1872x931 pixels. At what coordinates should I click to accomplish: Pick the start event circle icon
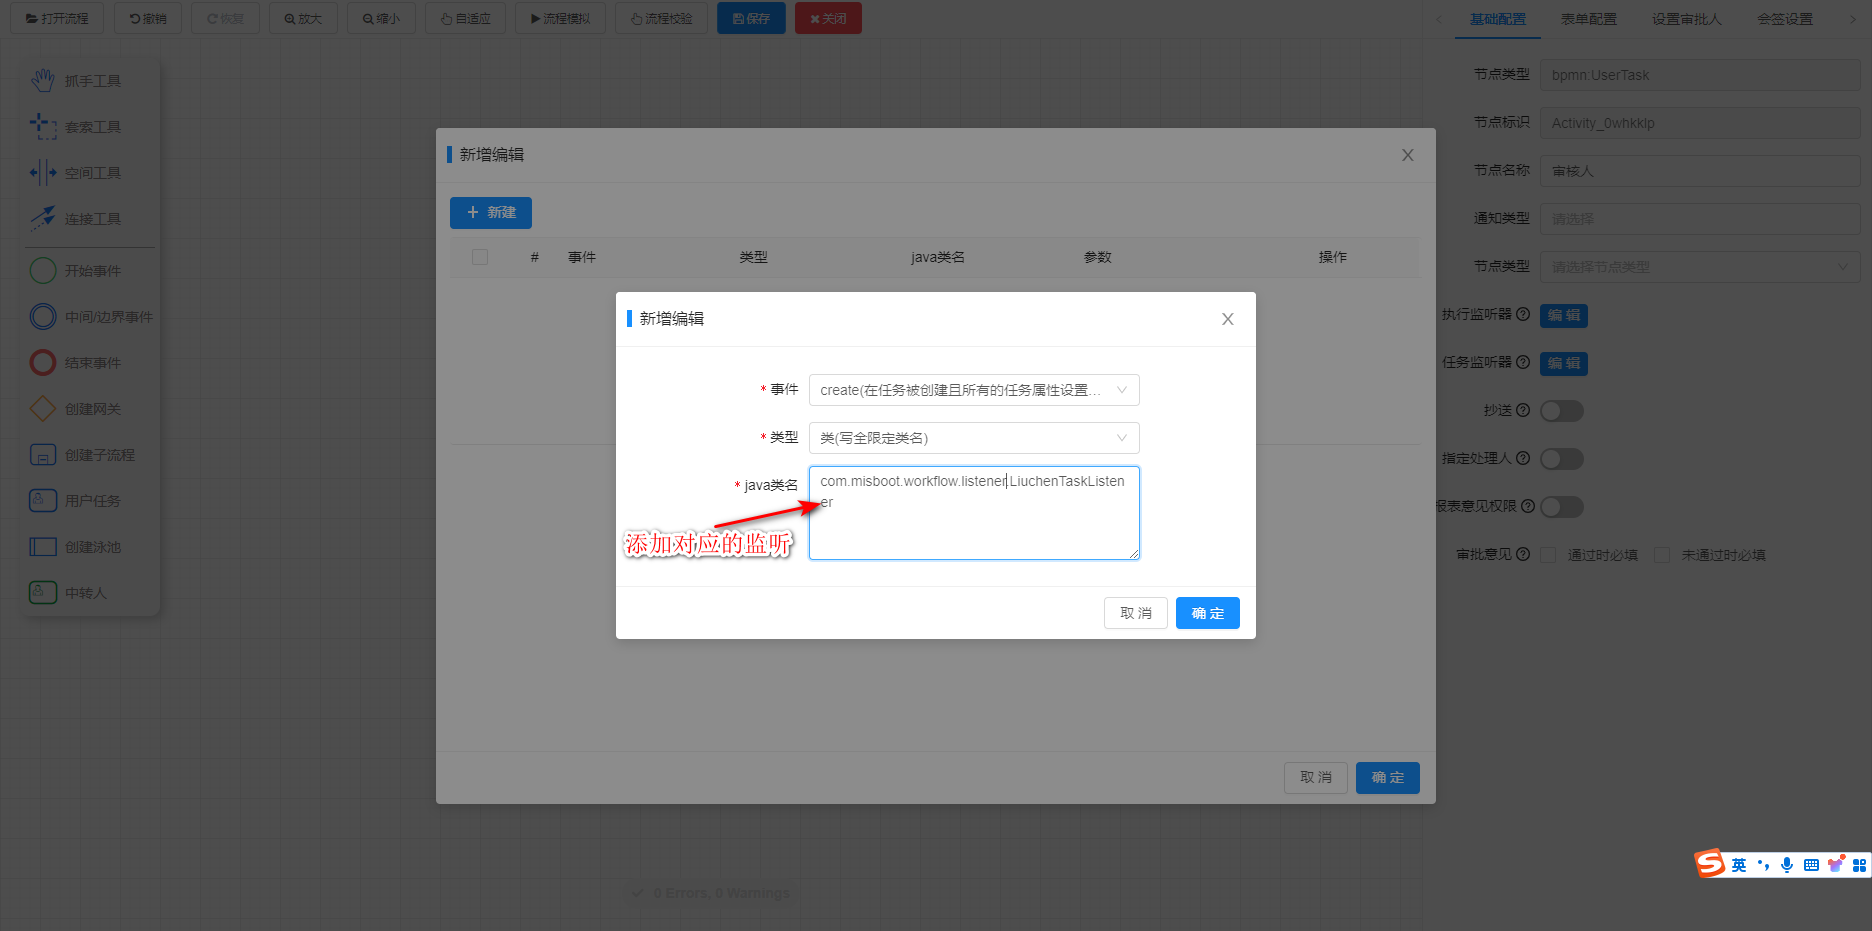point(43,270)
